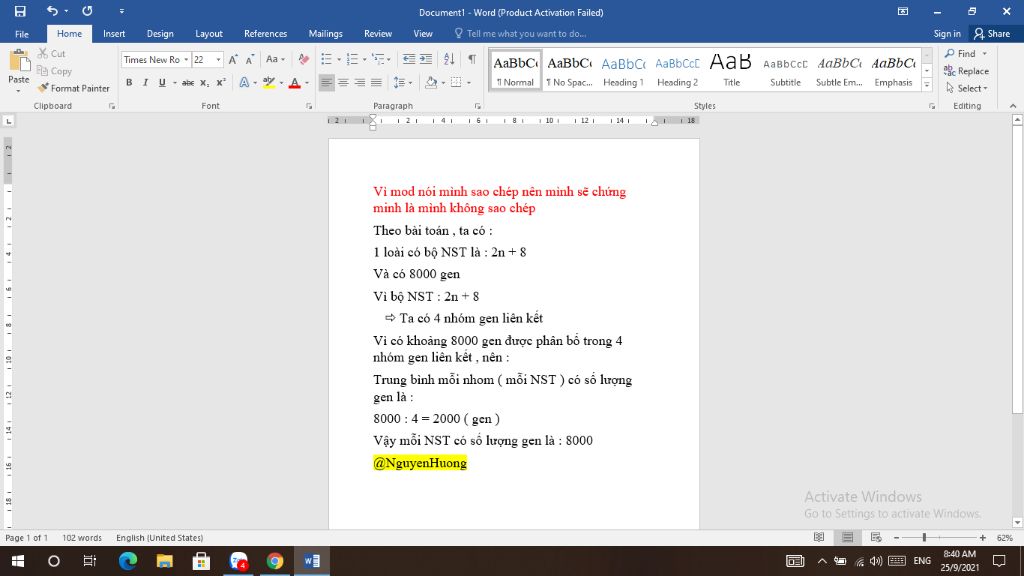Sort the selected paragraphs
Screen dimensions: 1024x576
(x=449, y=59)
